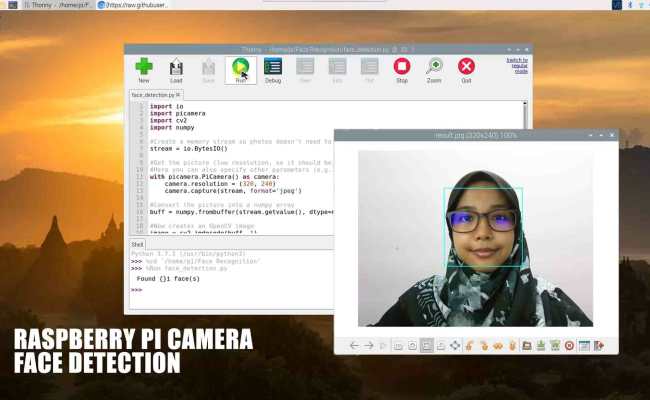Click 'Found {}1 face(s)' shell output

168,279
